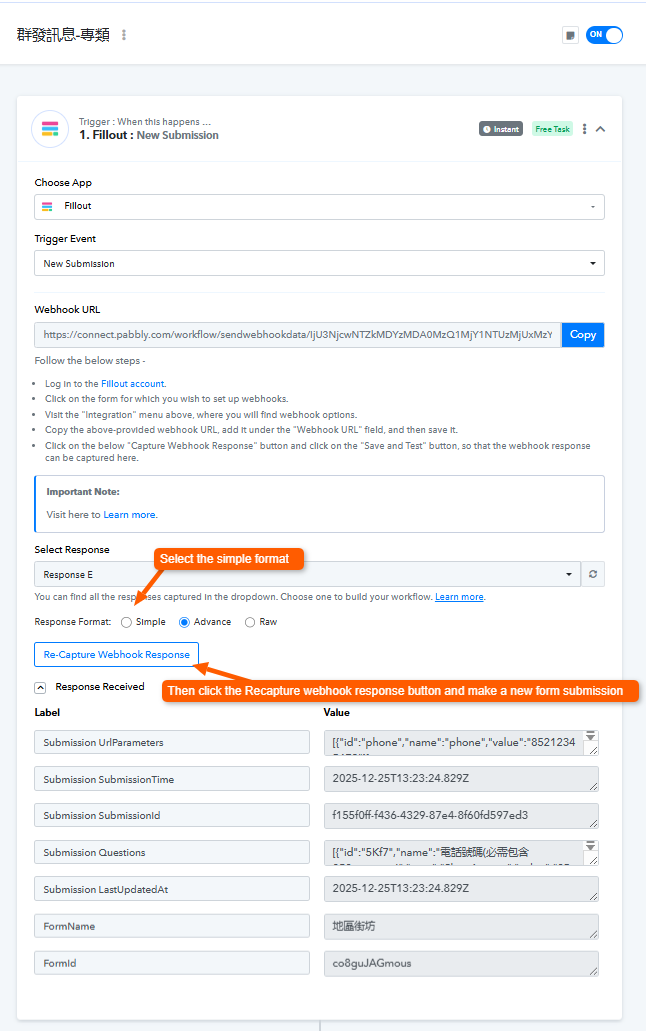The image size is (646, 1031).
Task: Toggle the workflow ON switch
Action: point(604,35)
